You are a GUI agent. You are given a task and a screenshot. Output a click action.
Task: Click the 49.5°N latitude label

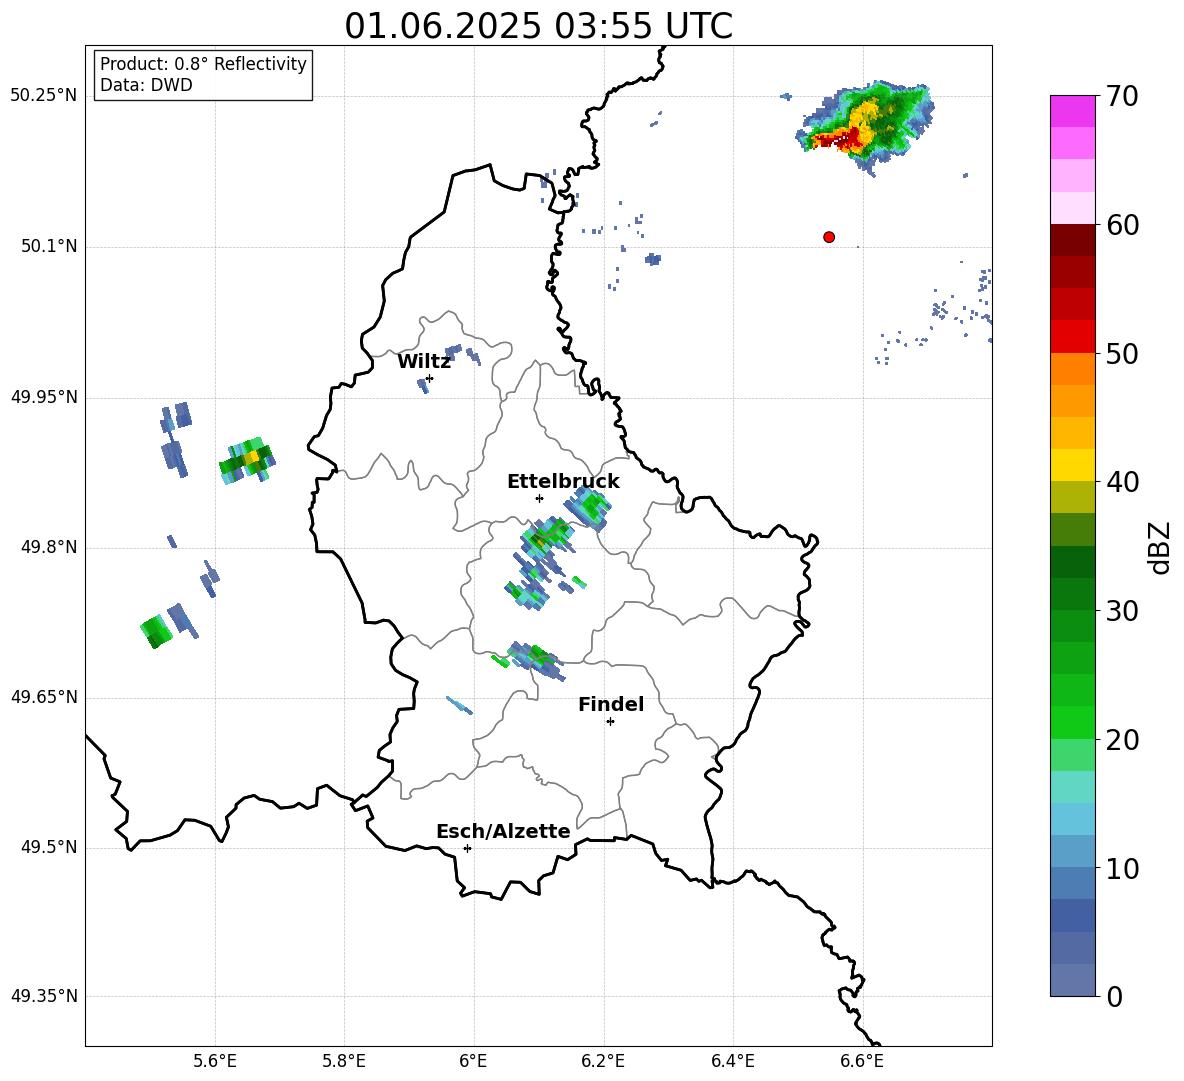(x=49, y=847)
